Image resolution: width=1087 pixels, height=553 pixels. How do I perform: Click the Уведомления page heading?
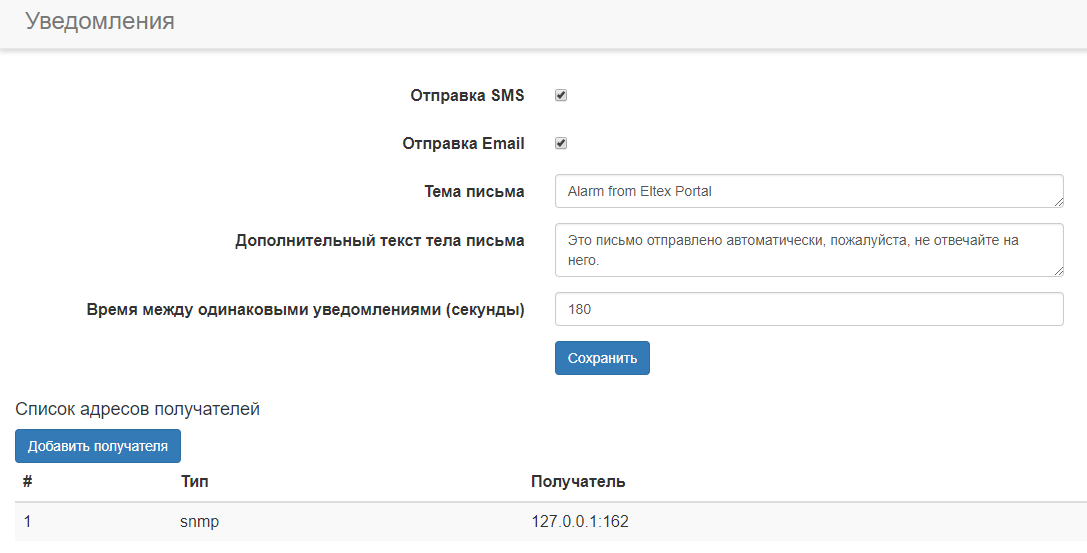point(100,21)
